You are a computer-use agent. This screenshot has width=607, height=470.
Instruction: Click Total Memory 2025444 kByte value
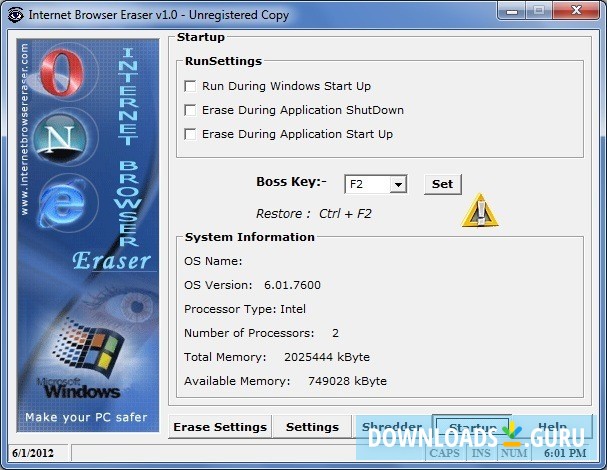tap(327, 357)
